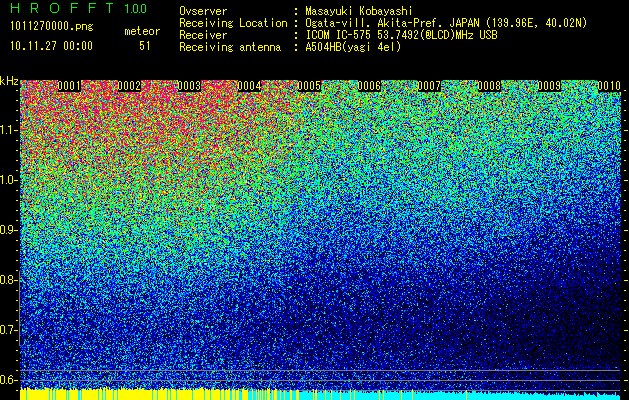Click the Receiving Location label
Image resolution: width=629 pixels, height=400 pixels.
click(233, 23)
